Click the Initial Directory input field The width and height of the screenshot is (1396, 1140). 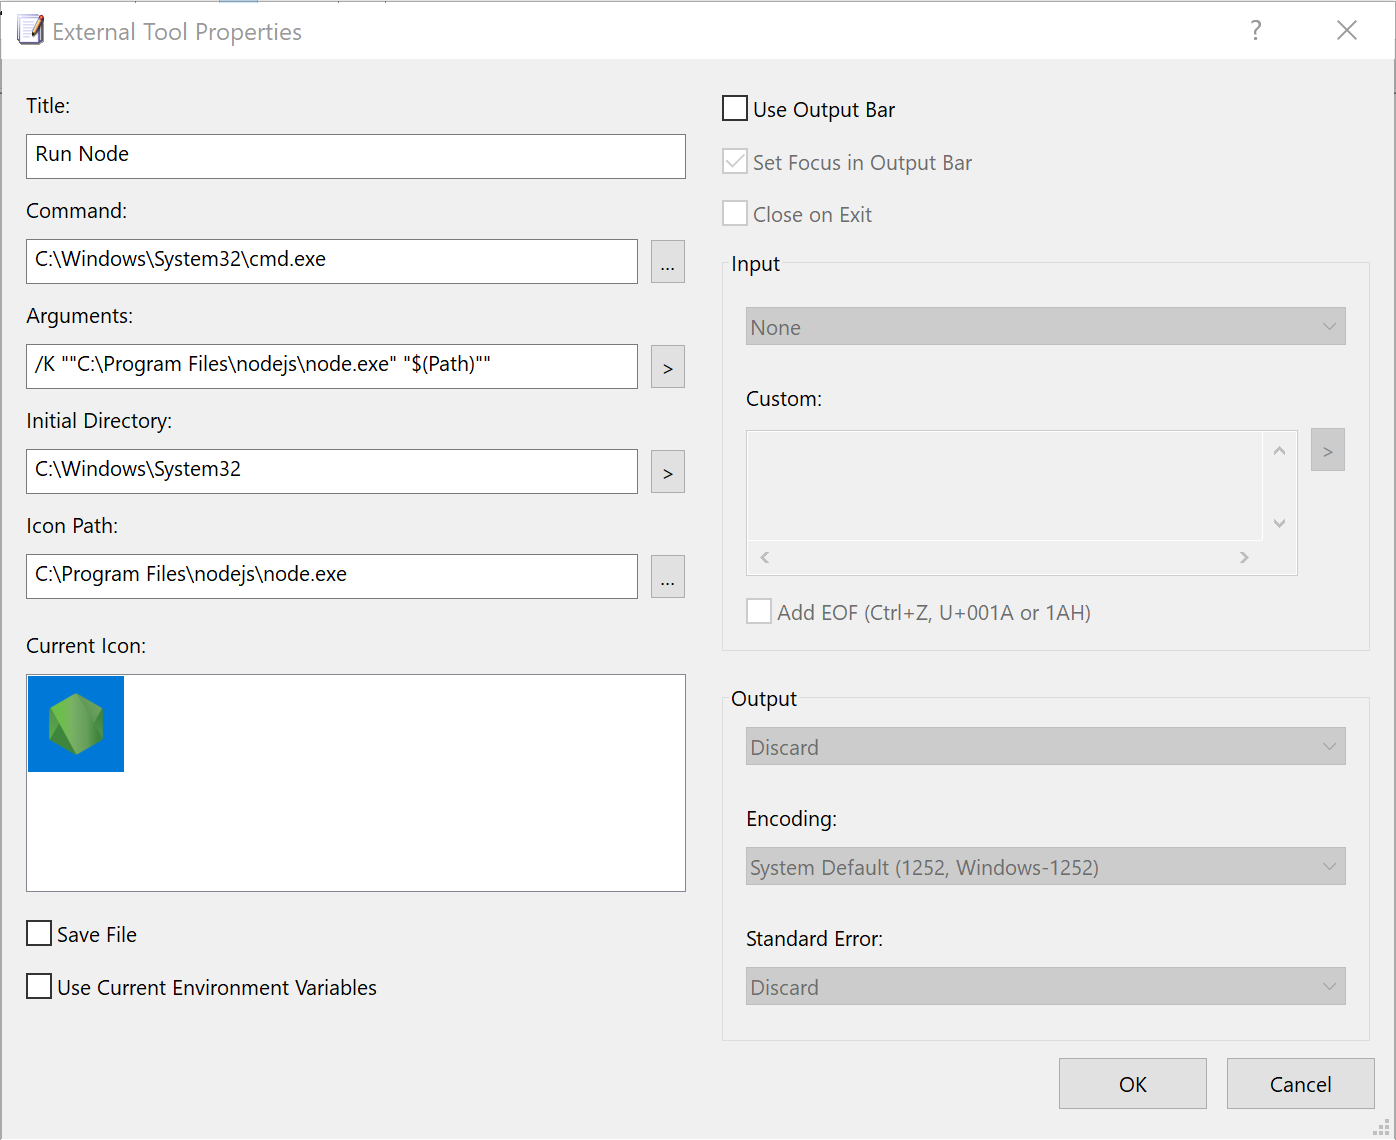332,471
